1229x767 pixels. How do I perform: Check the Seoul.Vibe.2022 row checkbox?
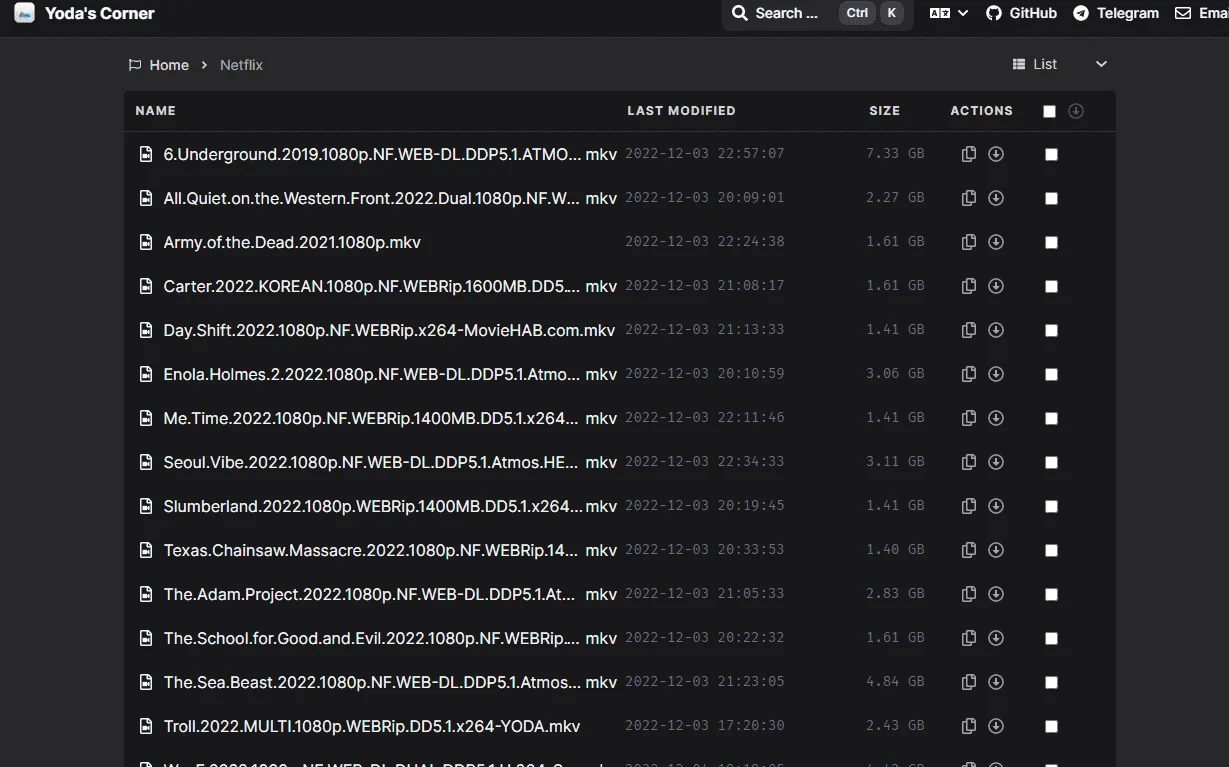point(1051,462)
